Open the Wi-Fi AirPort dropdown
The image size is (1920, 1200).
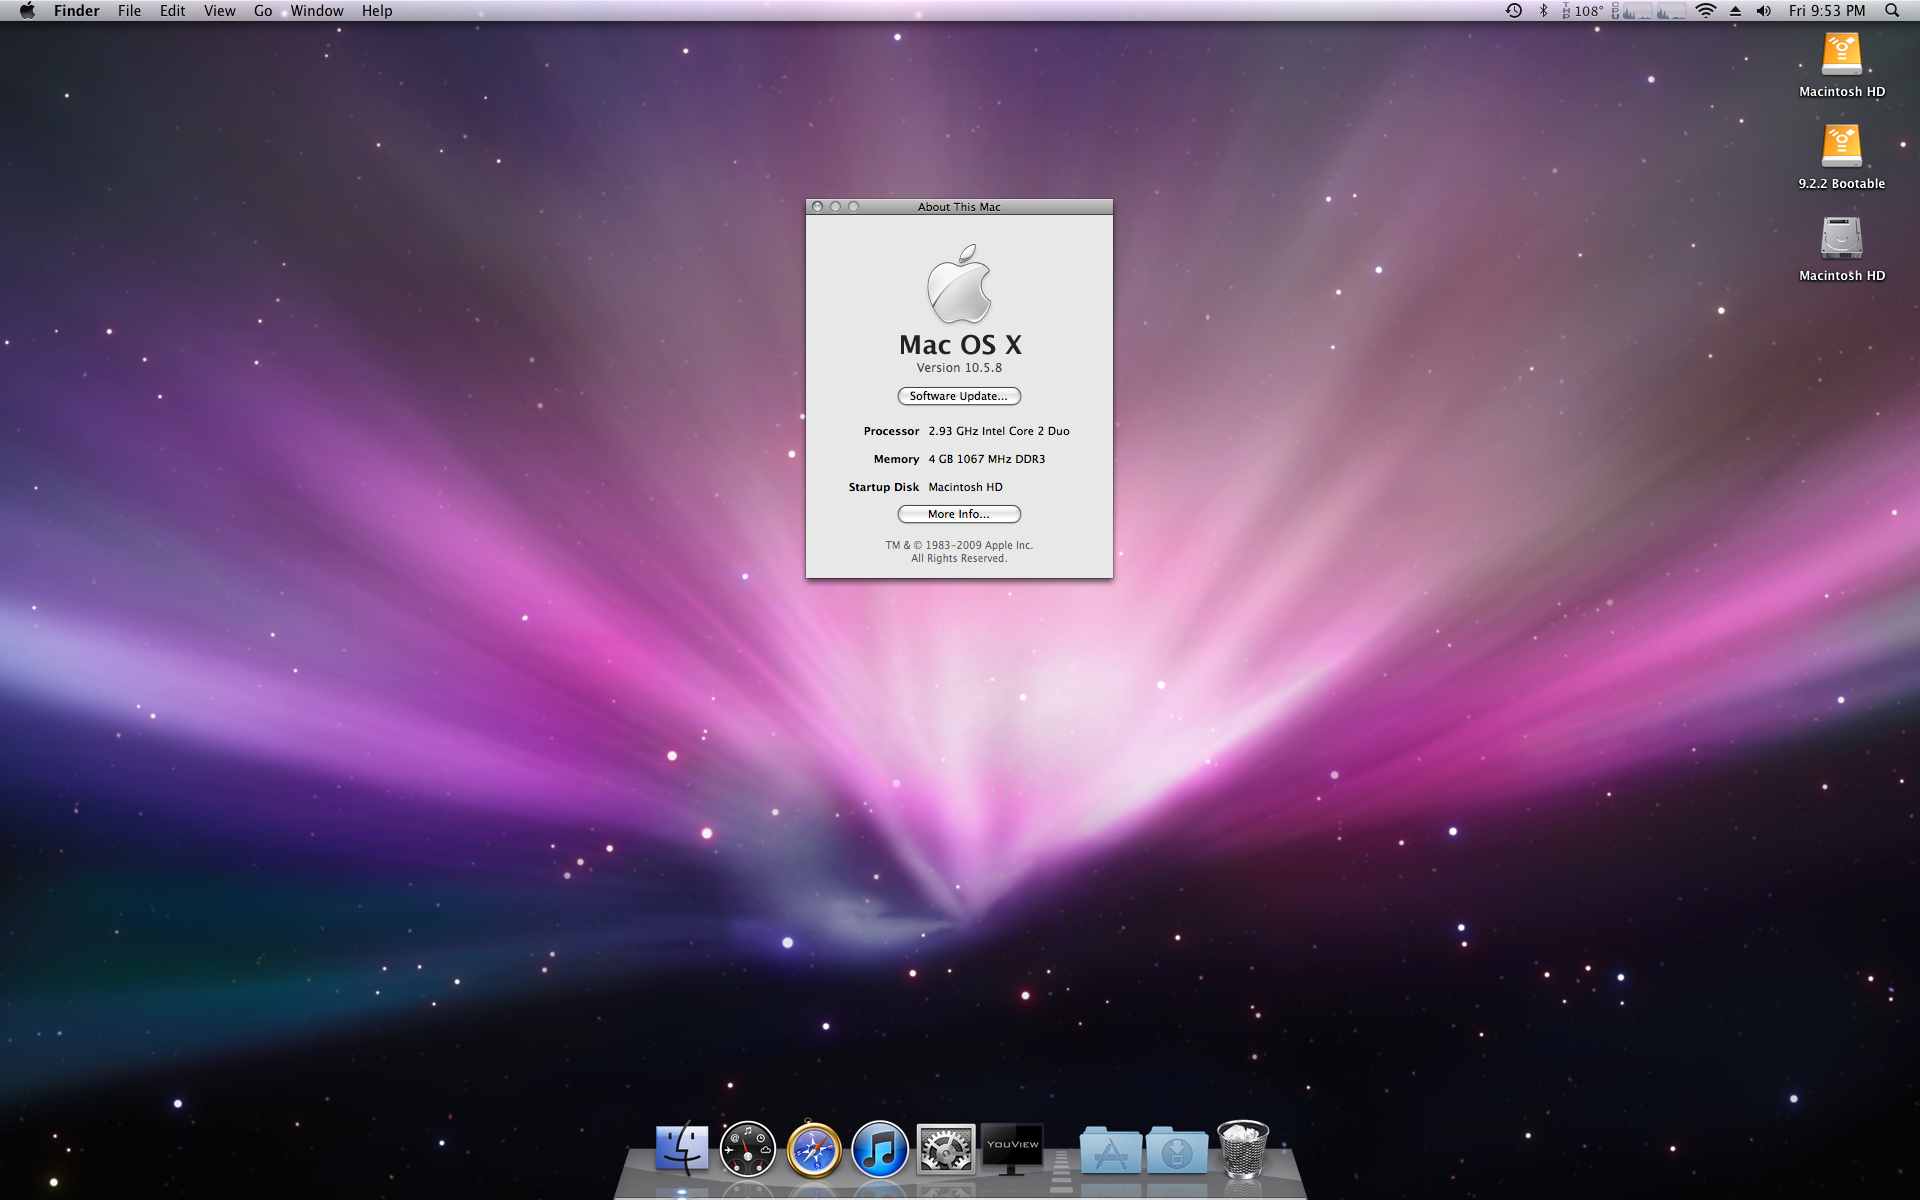(x=1706, y=11)
